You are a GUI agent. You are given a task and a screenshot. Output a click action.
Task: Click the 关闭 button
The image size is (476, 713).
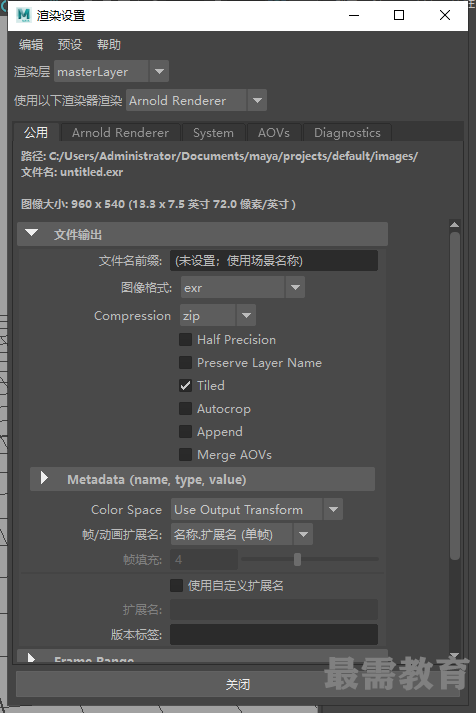[237, 684]
